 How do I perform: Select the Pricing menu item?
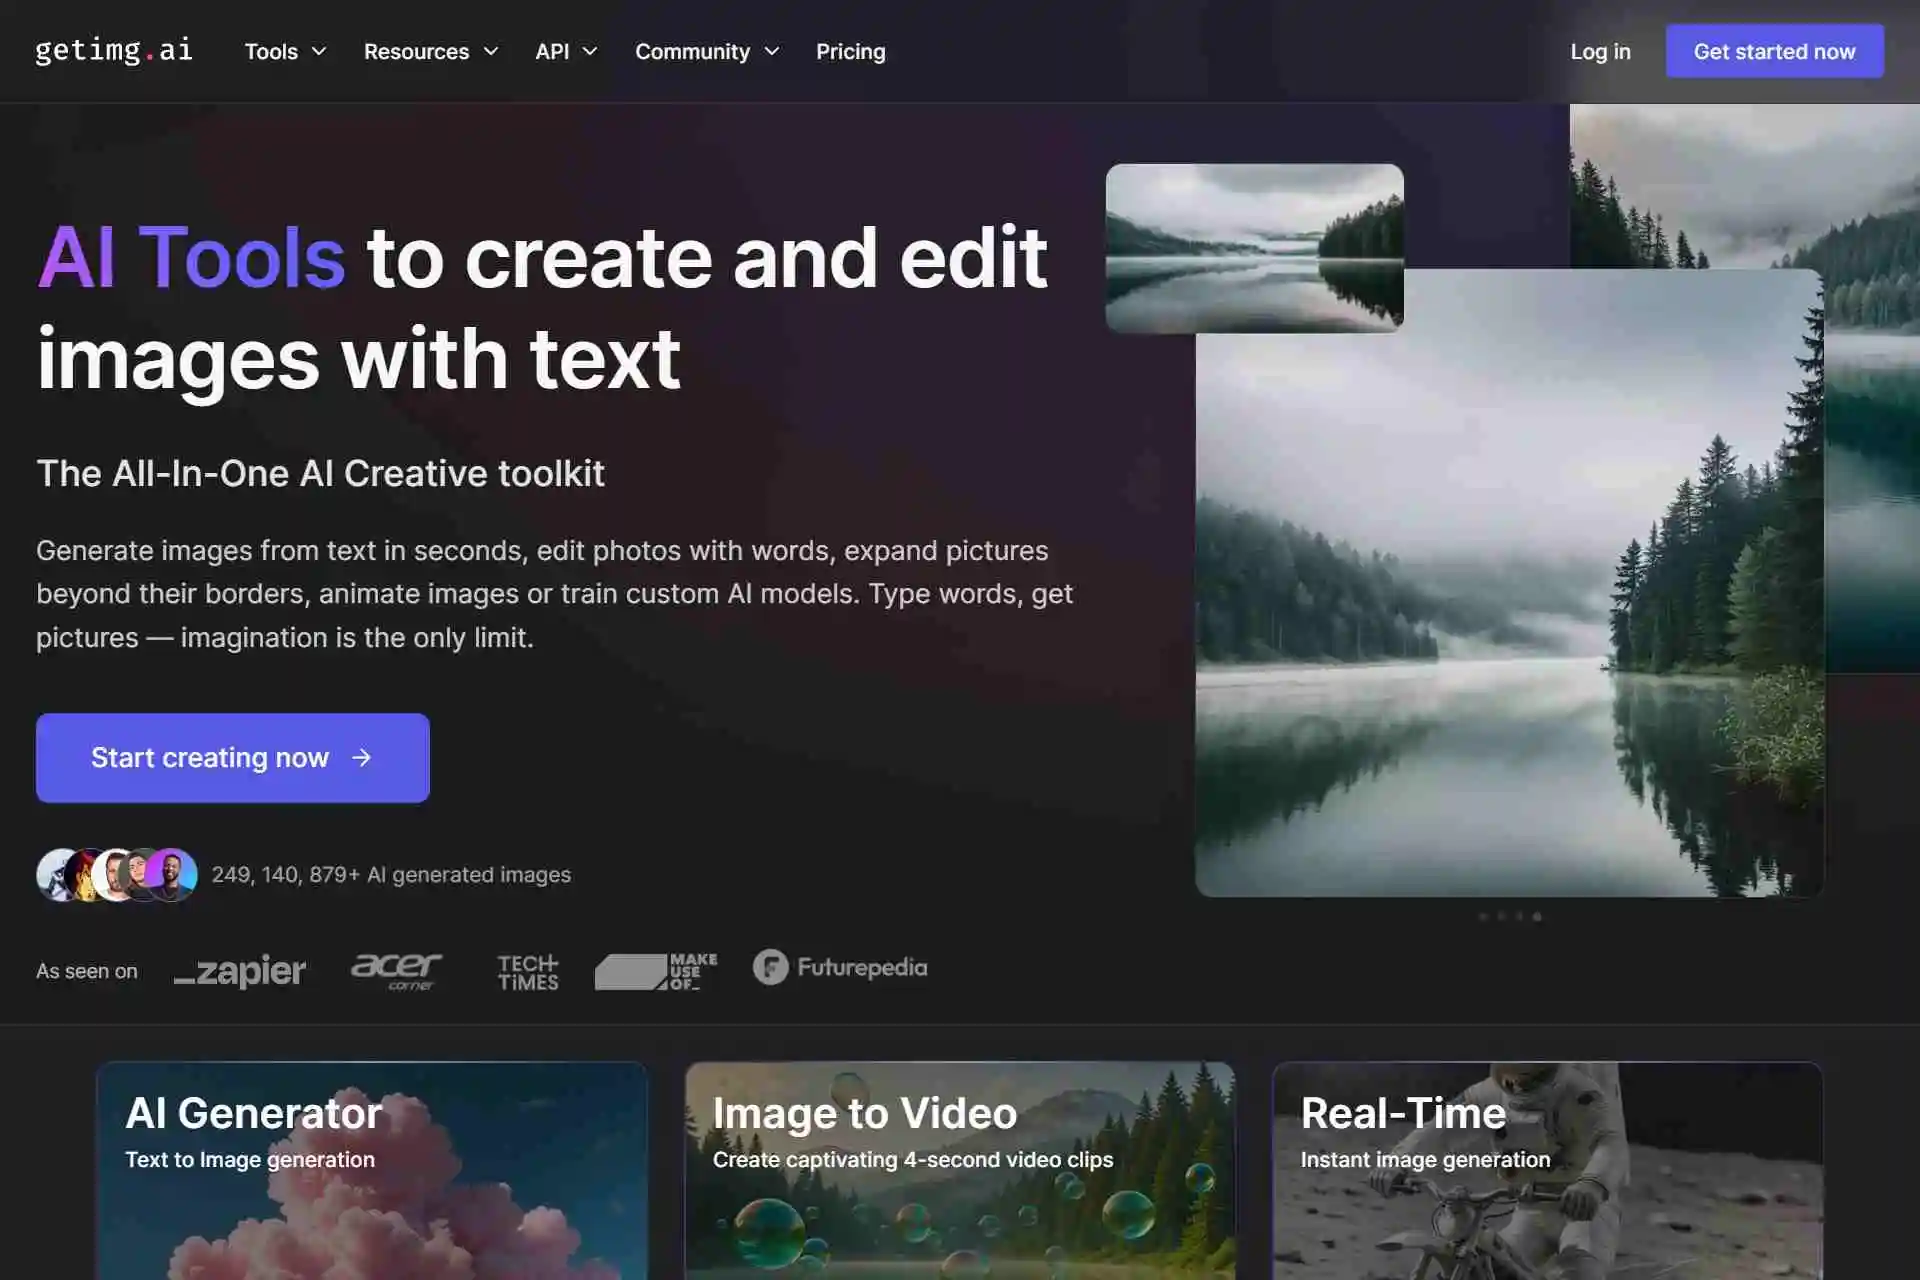(851, 51)
